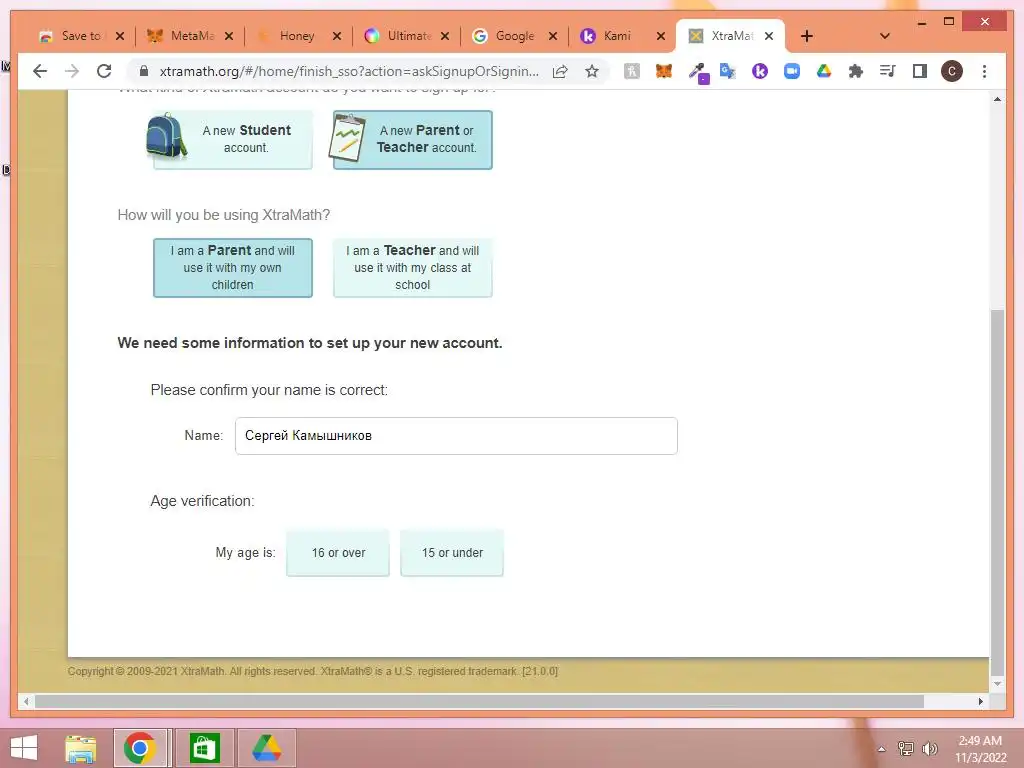Close the XtraMath tab
Viewport: 1024px width, 768px height.
769,36
